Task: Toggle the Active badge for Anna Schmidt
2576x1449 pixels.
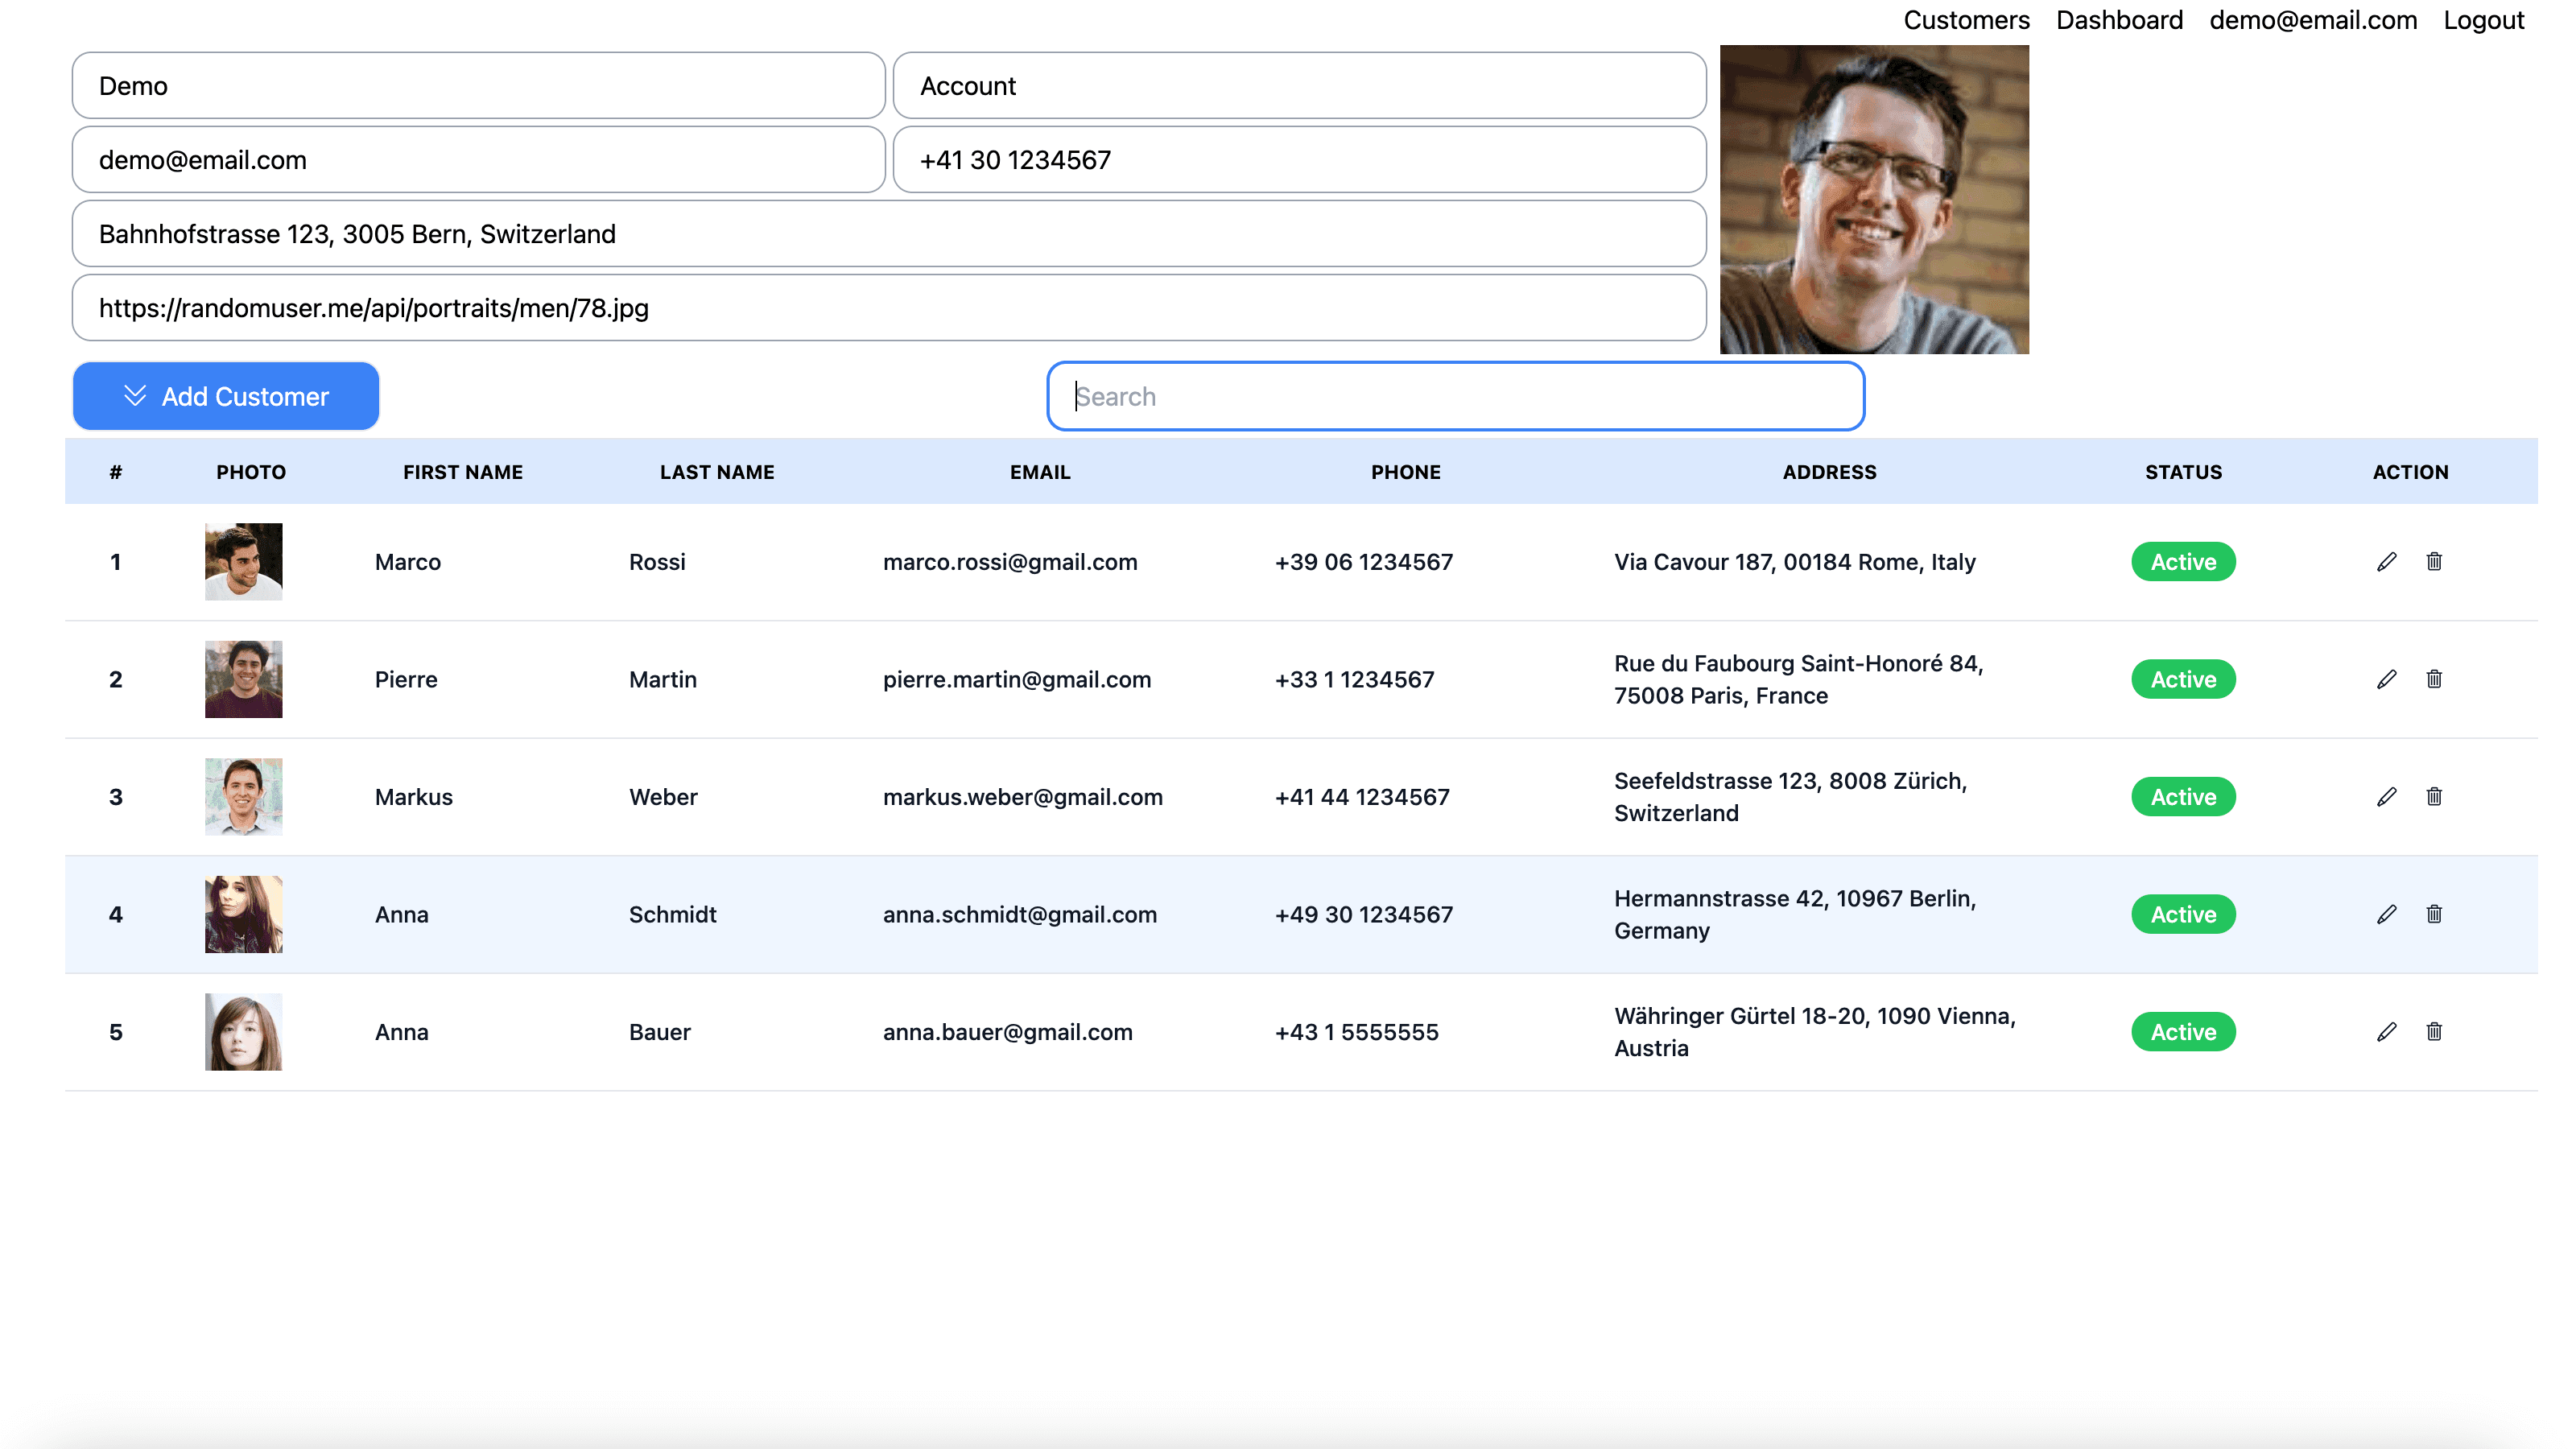Action: tap(2183, 913)
